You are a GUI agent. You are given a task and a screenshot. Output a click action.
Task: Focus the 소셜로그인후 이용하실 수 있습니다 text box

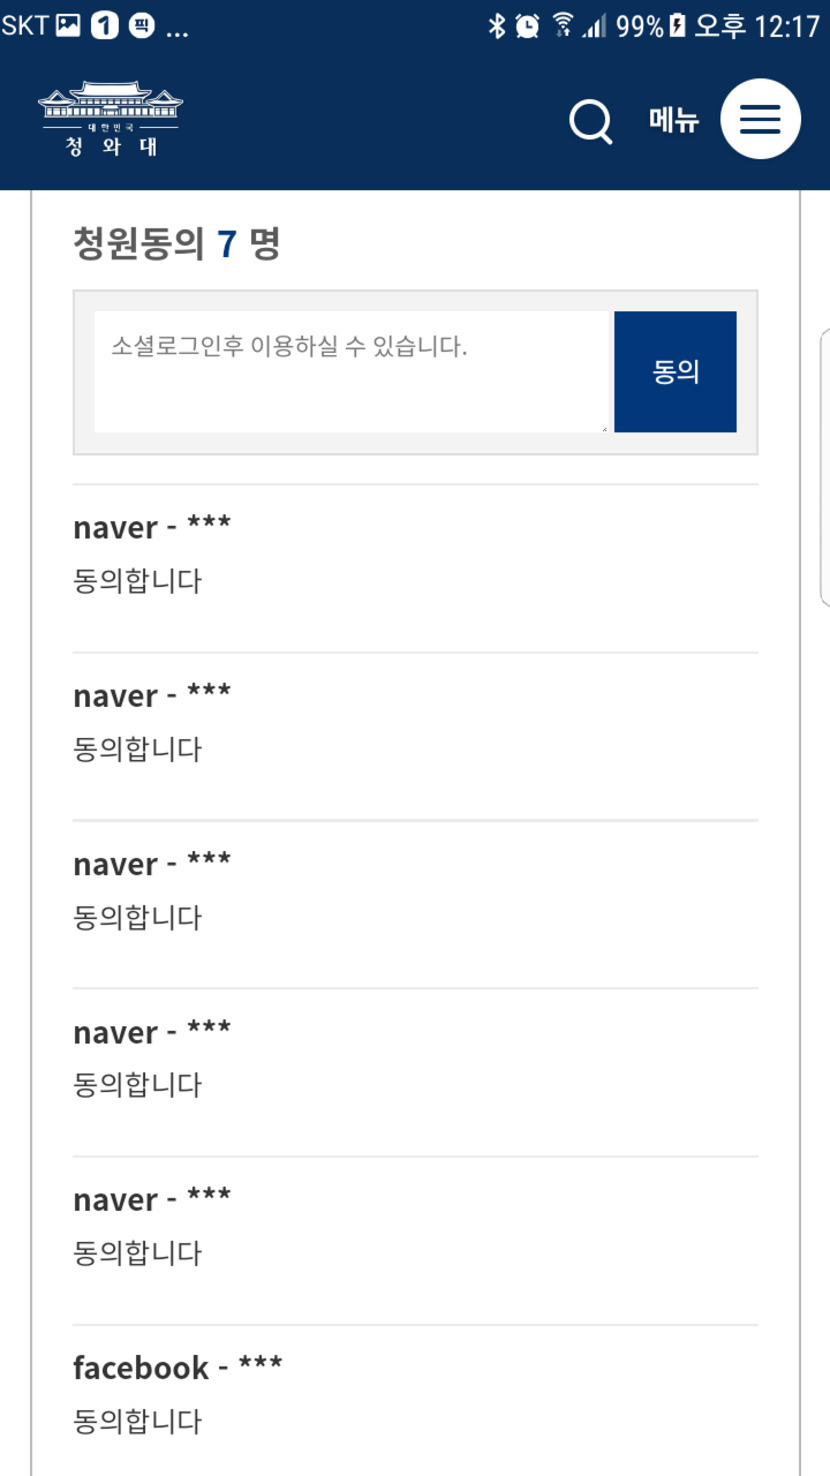tap(350, 371)
